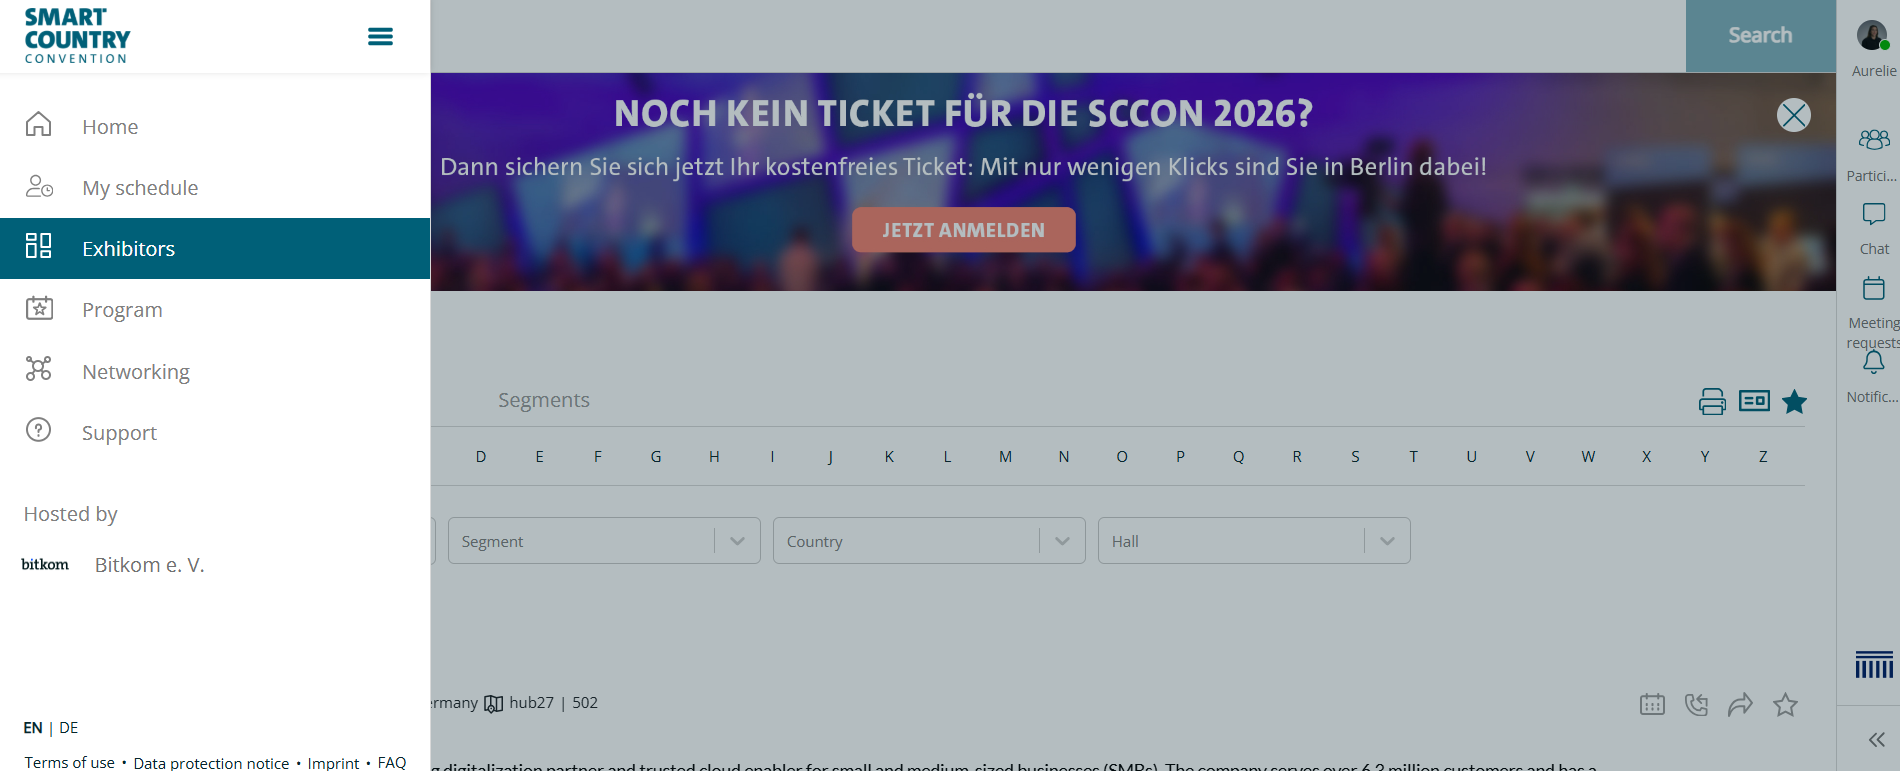The height and width of the screenshot is (771, 1900).
Task: Open the Notifications bell icon
Action: (1873, 362)
